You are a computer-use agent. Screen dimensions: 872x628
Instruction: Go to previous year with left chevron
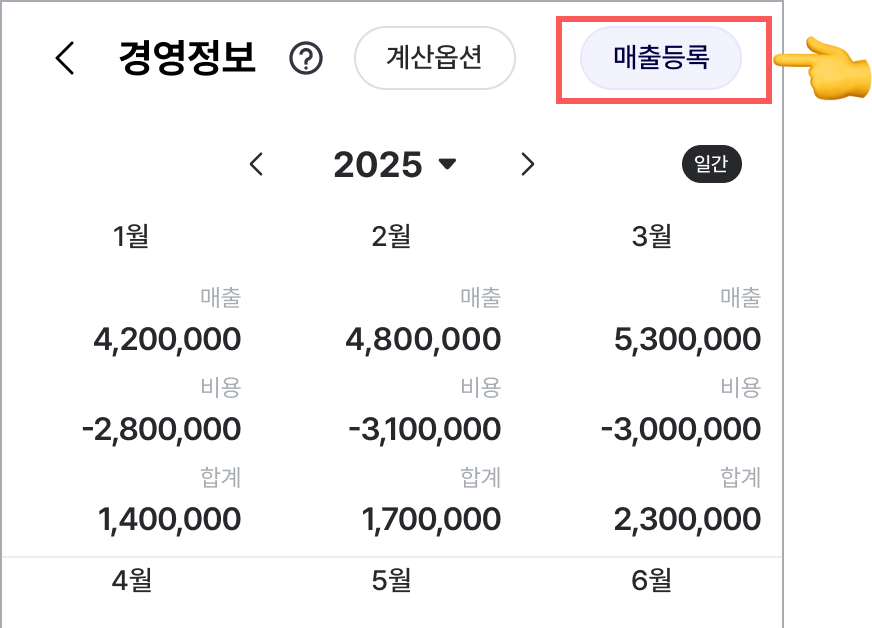[x=256, y=164]
